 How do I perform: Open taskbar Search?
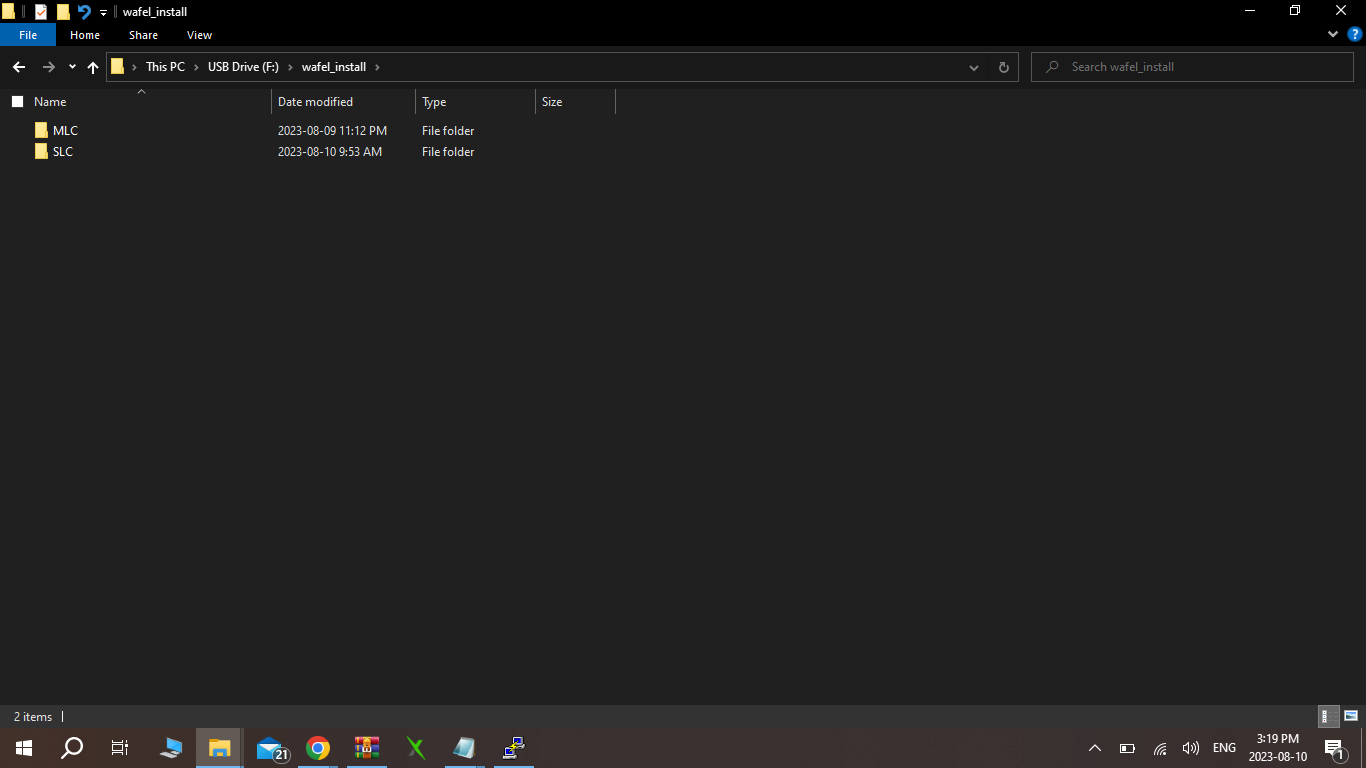(x=72, y=748)
